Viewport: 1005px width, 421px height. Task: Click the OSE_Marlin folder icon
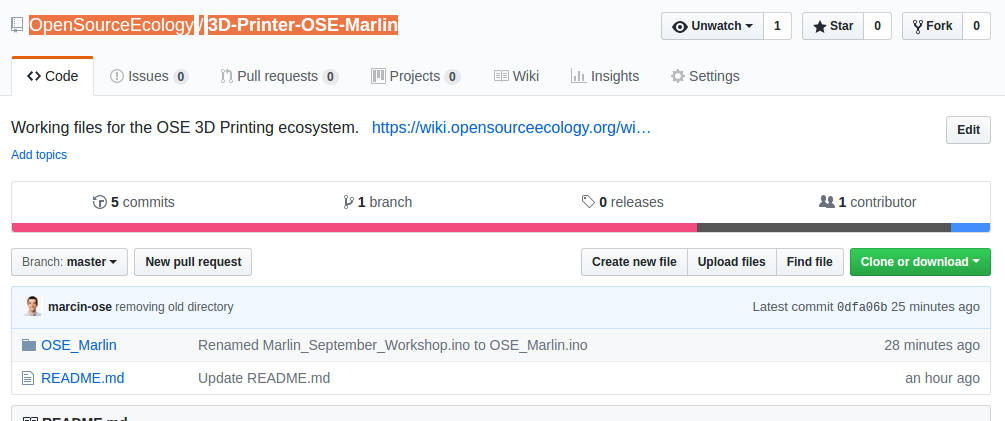[29, 345]
